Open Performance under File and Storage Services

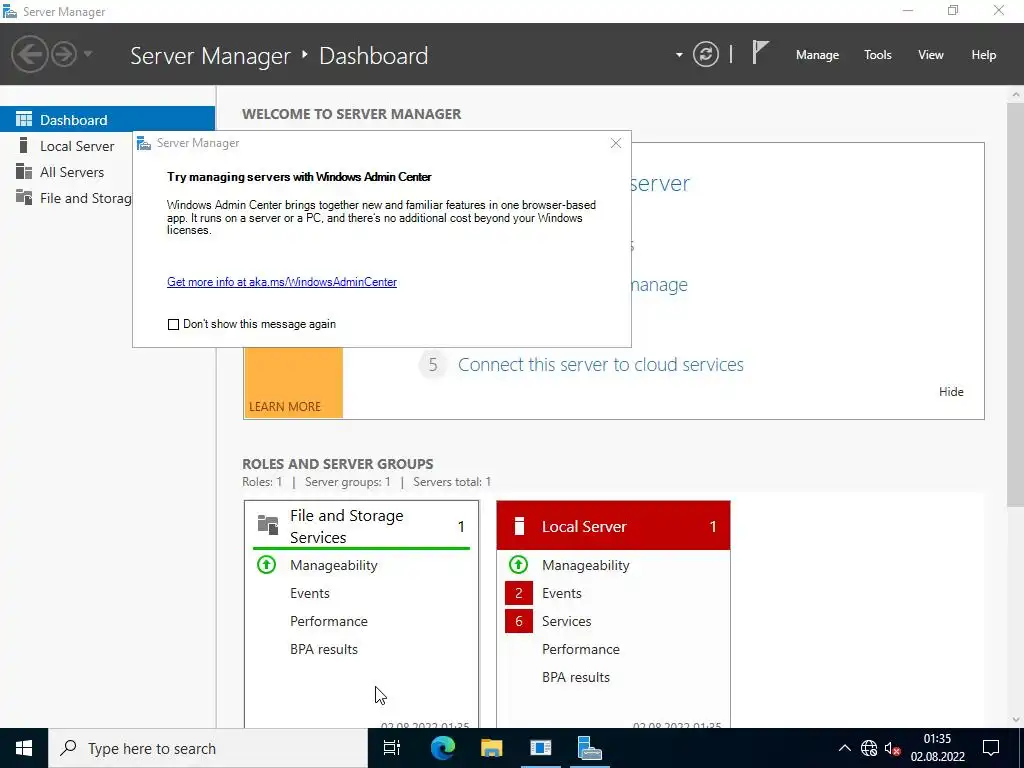(328, 621)
